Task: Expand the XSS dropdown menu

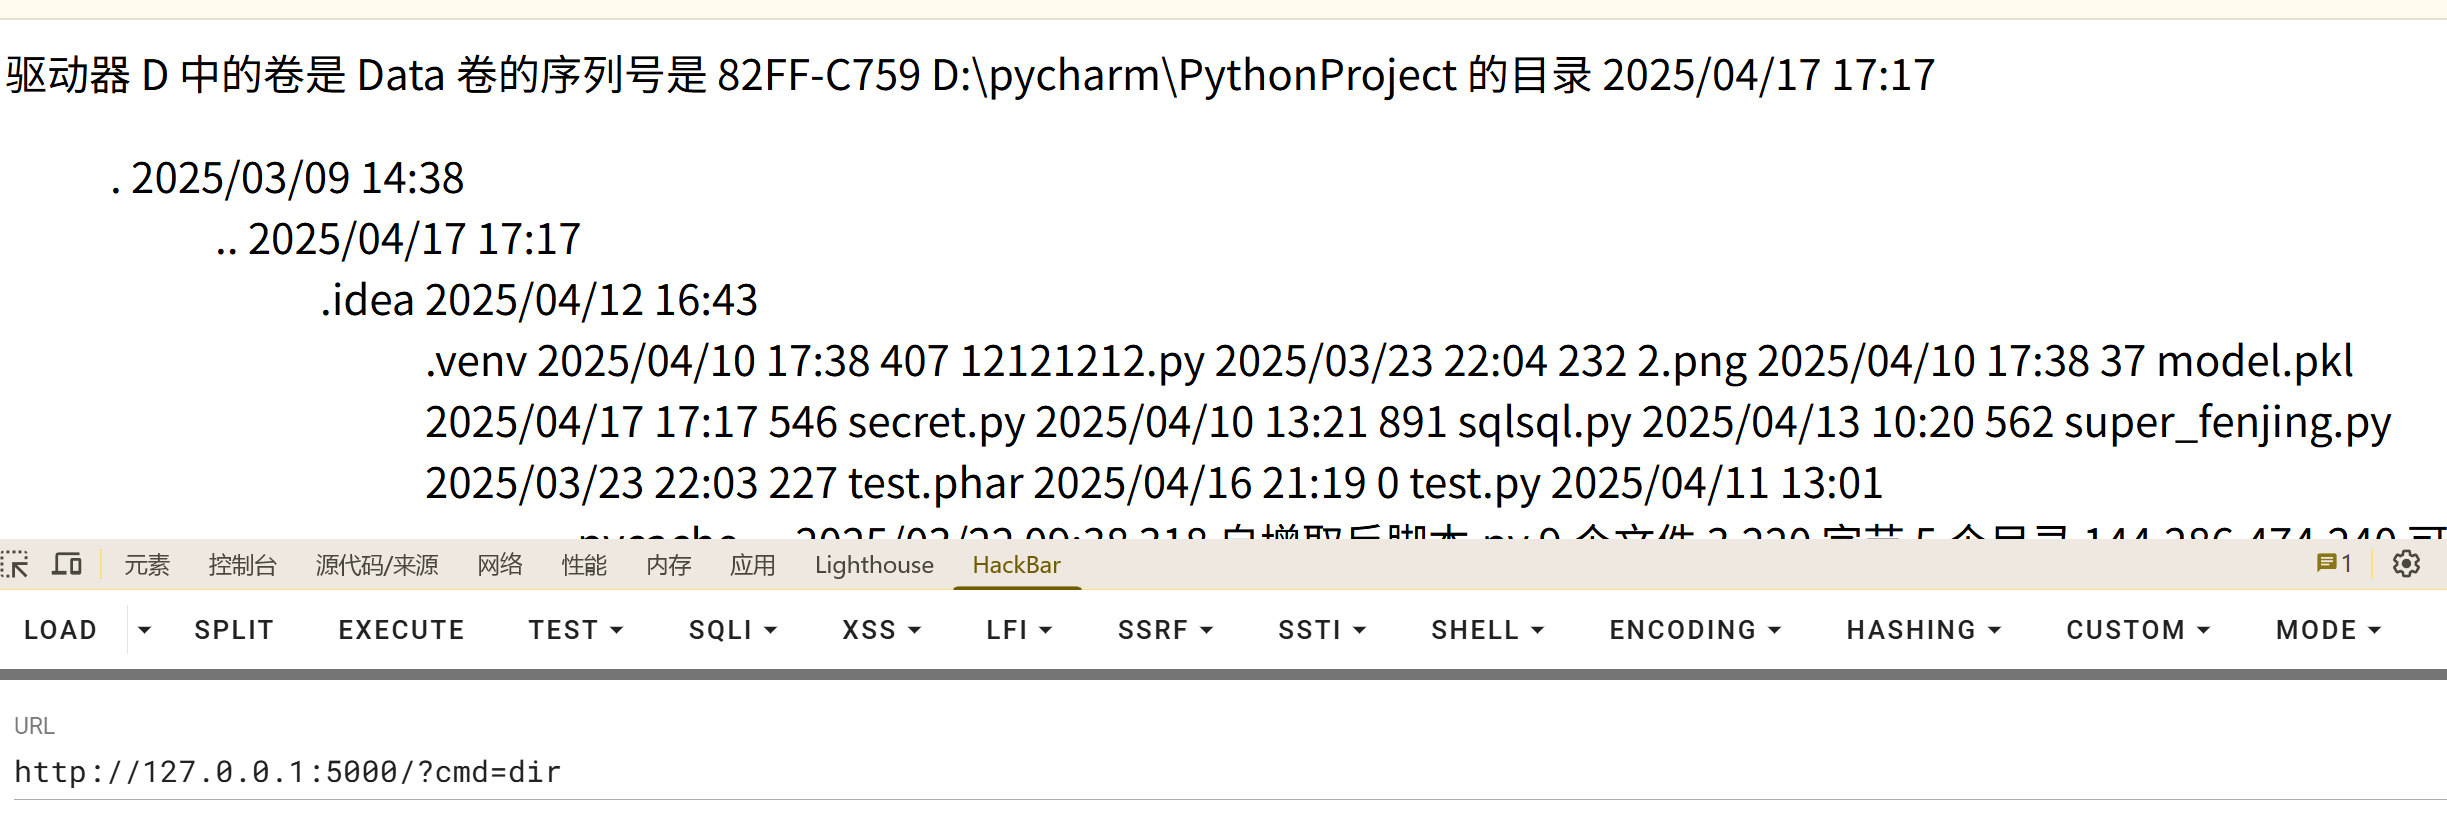Action: coord(881,630)
